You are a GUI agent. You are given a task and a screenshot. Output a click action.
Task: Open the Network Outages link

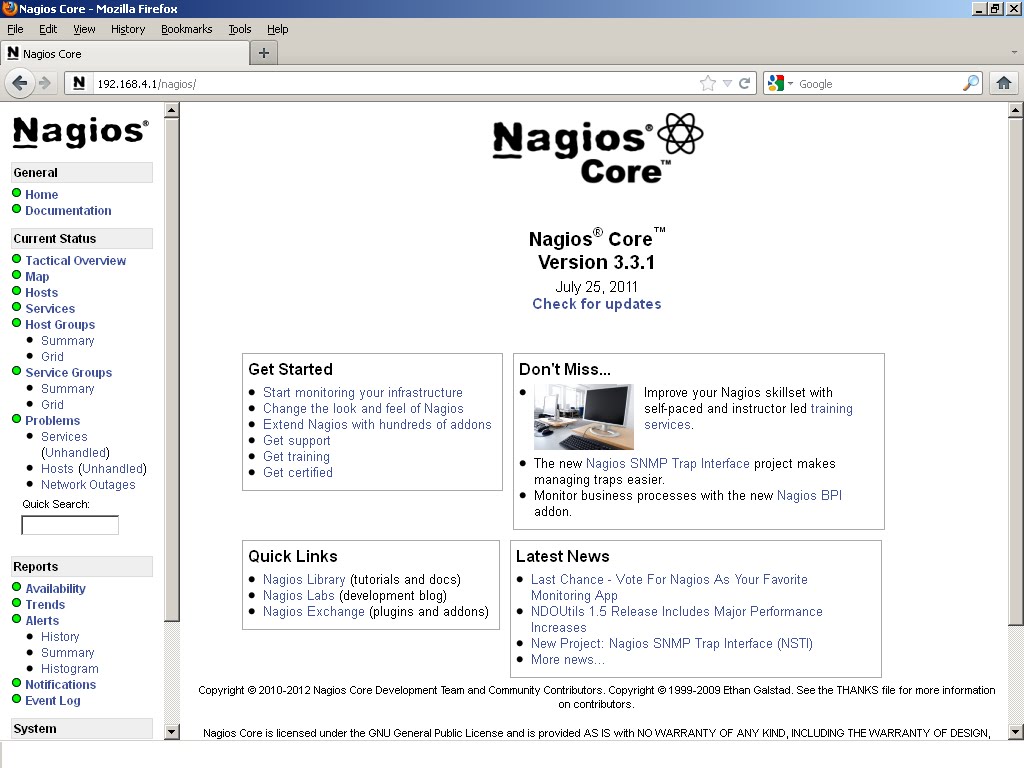88,485
